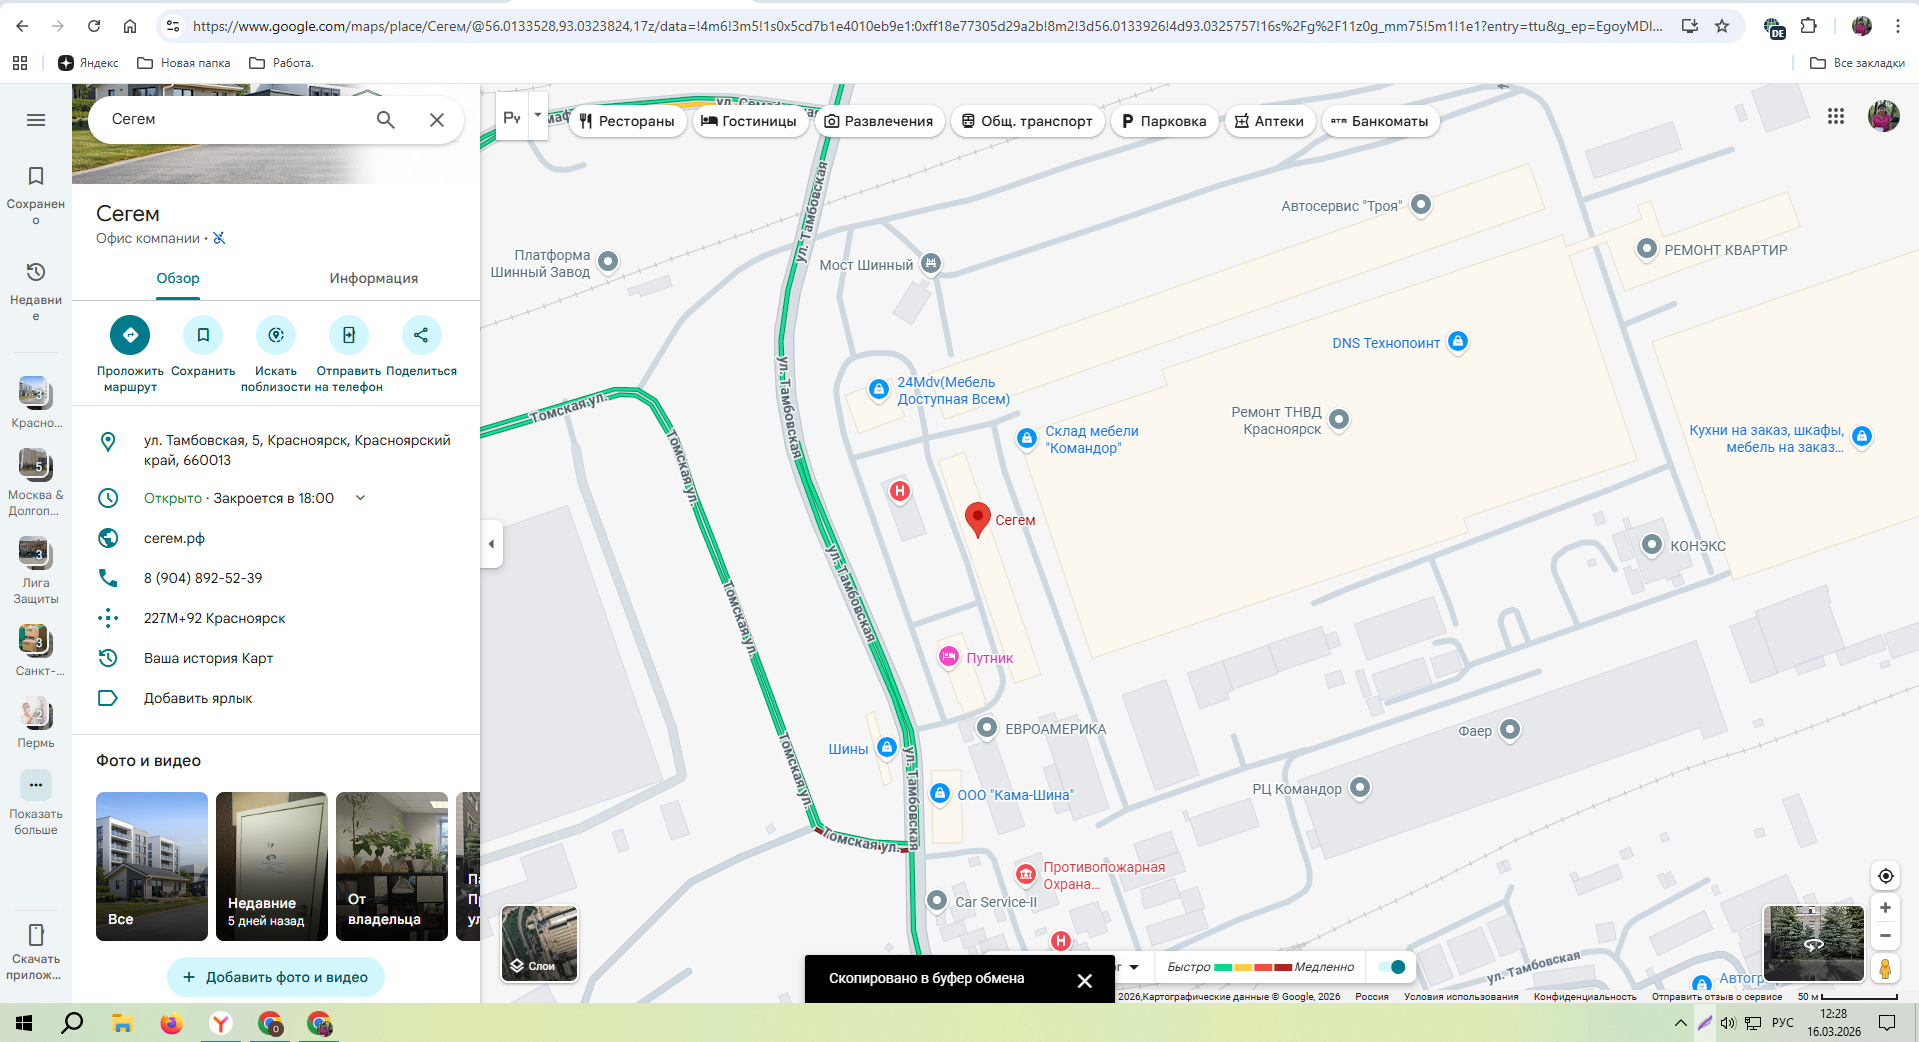Open the Street View preview thumbnail
1919x1042 pixels.
point(1813,943)
